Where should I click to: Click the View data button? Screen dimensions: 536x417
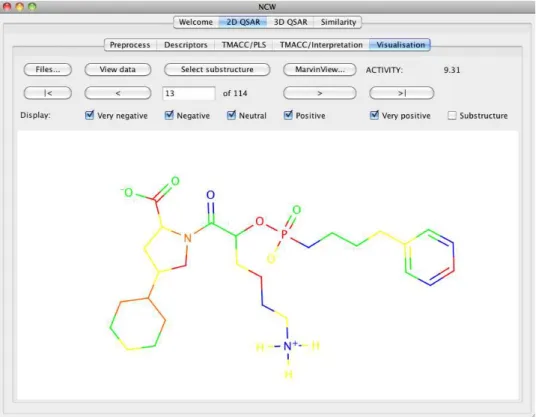118,69
